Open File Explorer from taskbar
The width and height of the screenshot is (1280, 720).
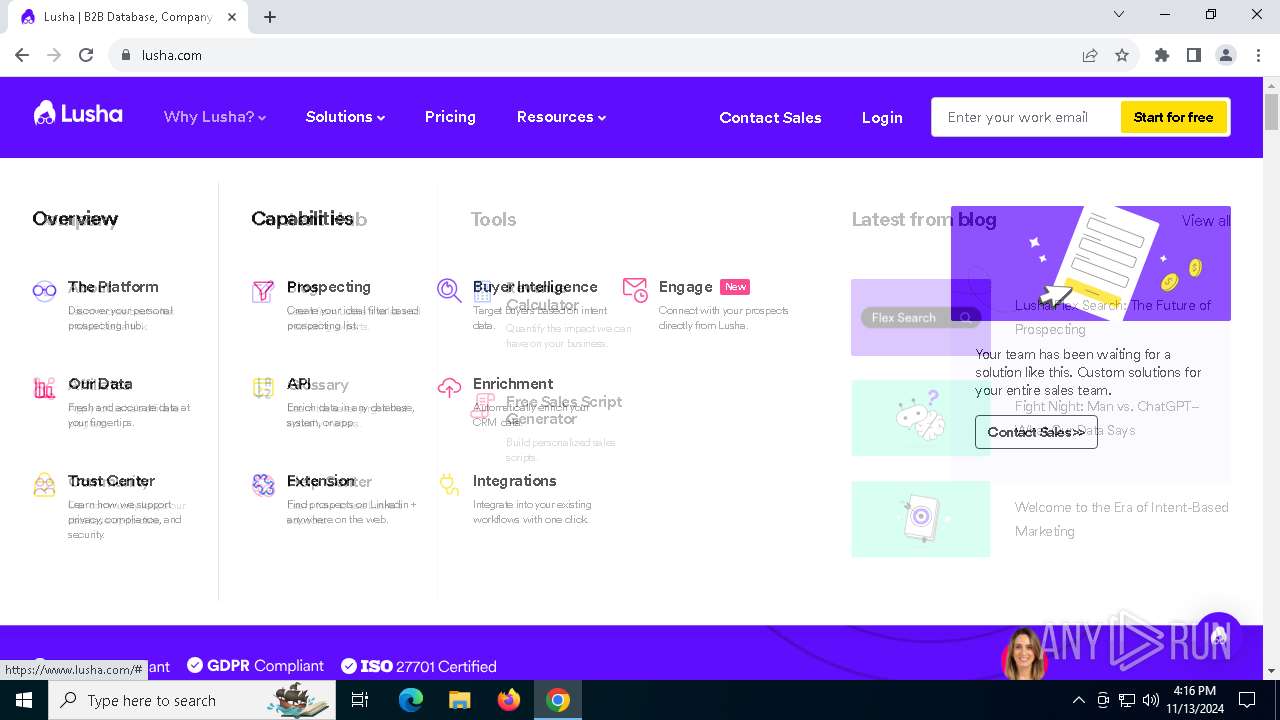click(x=460, y=700)
